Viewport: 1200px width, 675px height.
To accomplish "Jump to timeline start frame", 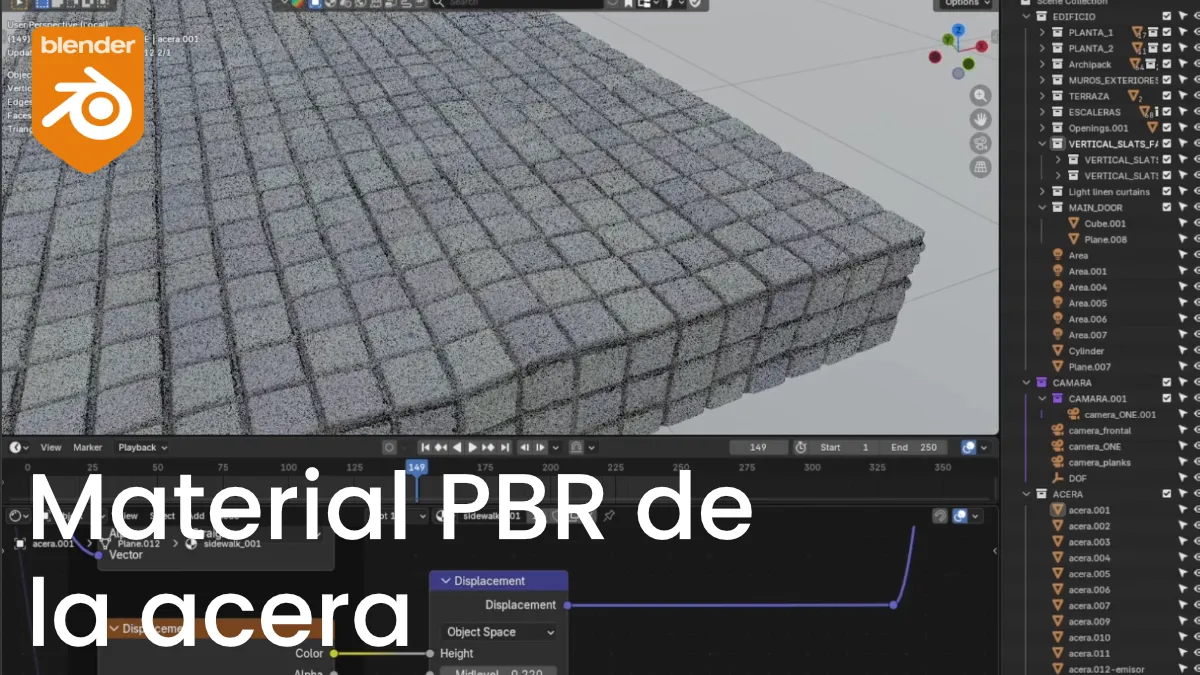I will (425, 447).
